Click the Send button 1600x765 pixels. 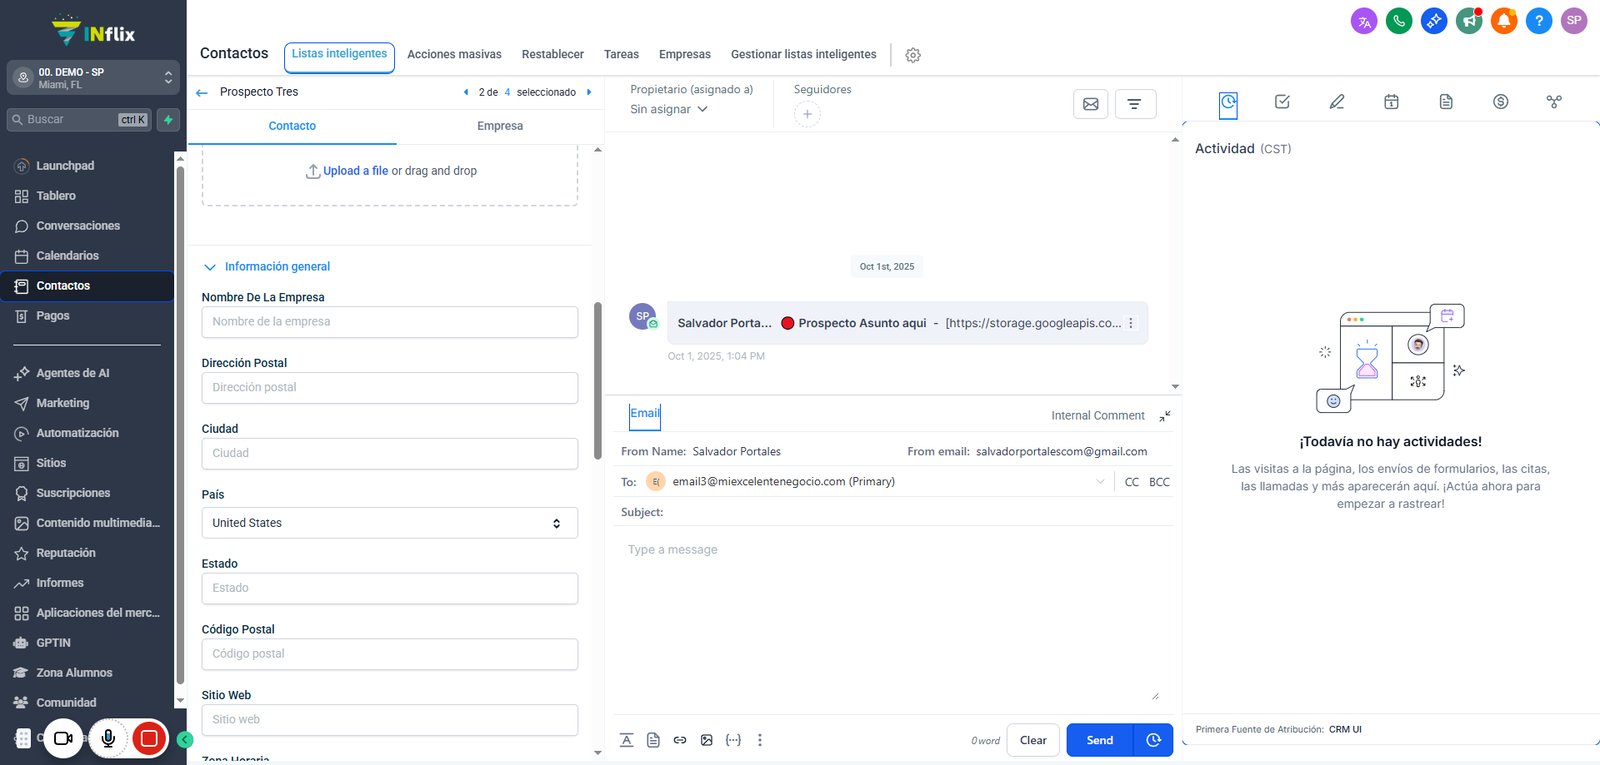[1100, 740]
